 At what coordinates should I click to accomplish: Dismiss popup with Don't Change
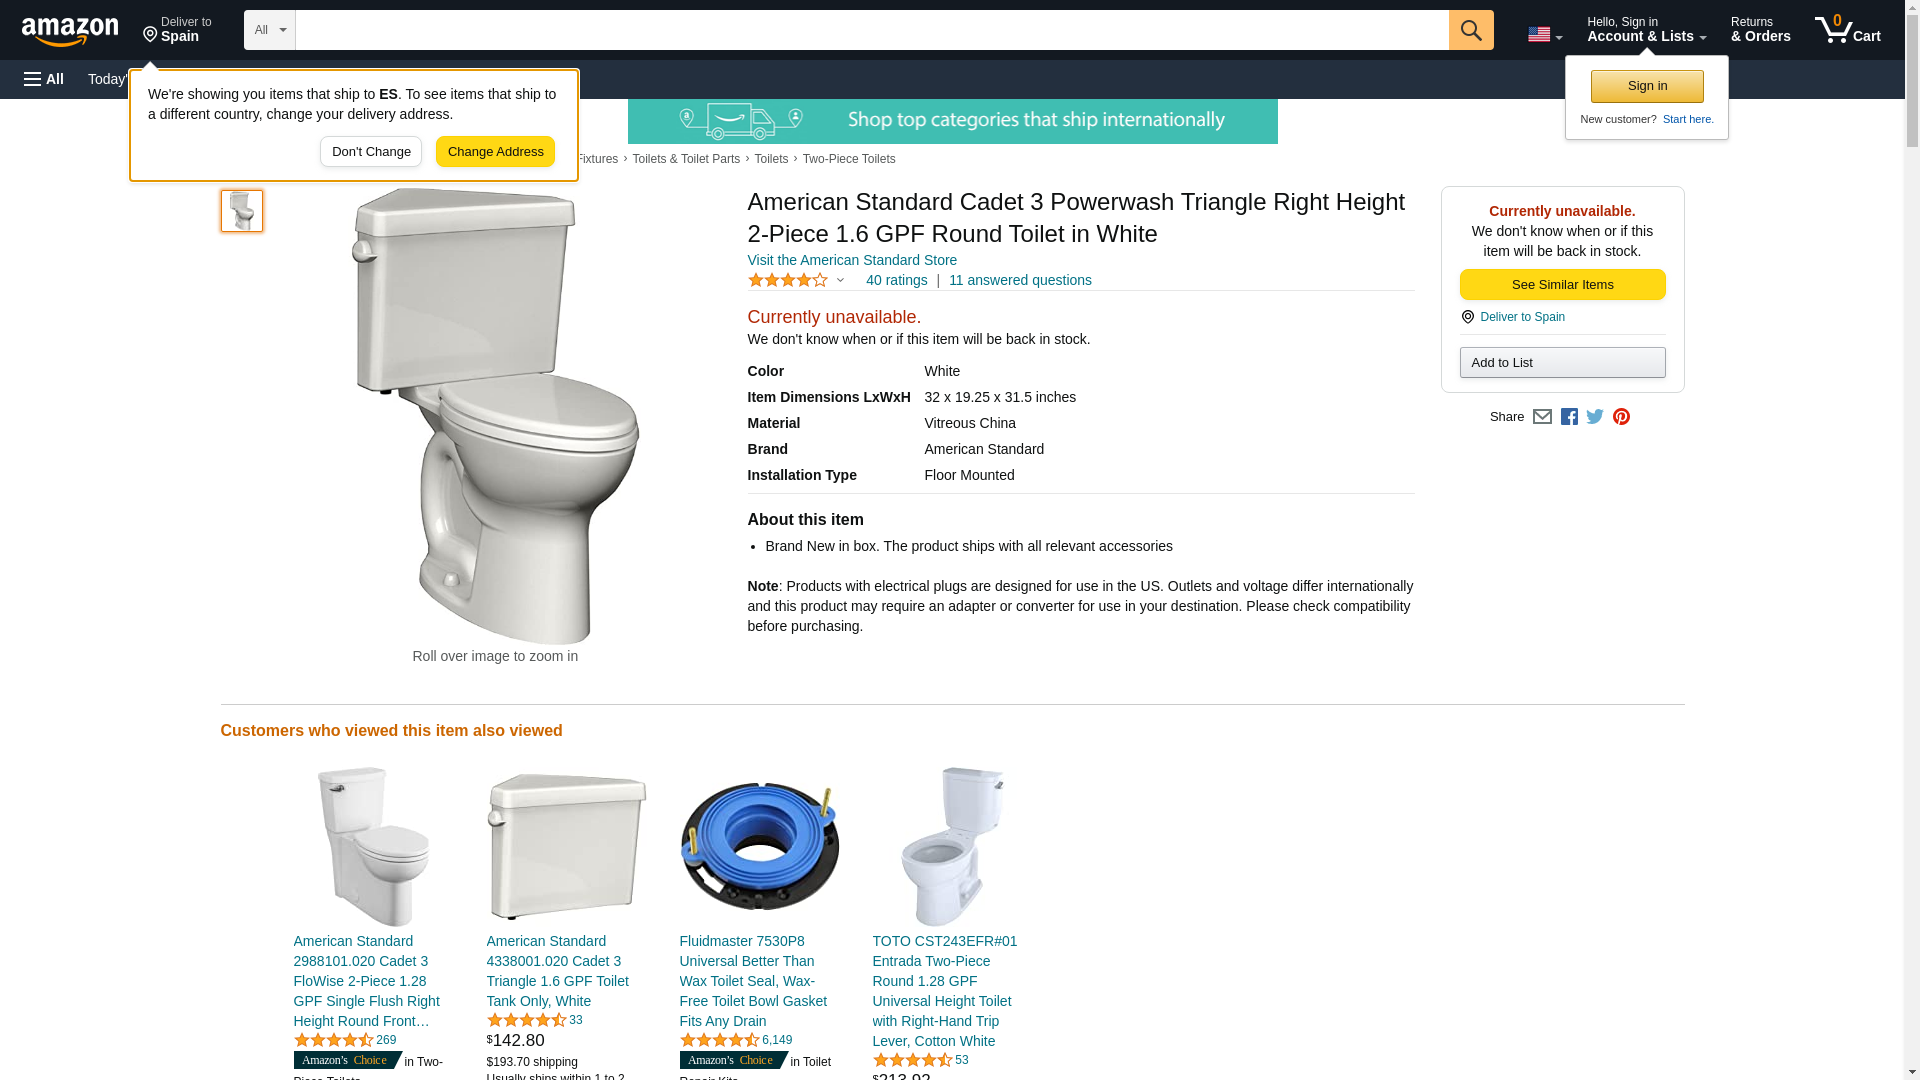click(x=371, y=152)
